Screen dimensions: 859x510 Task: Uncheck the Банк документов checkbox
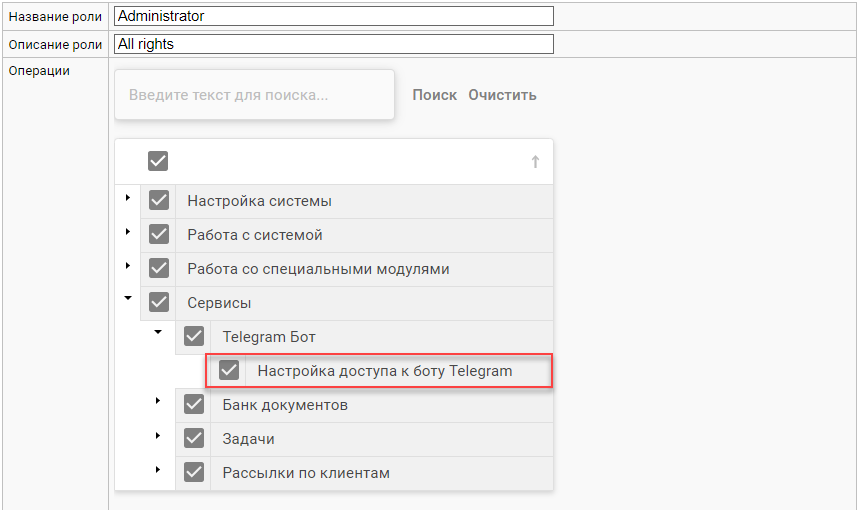point(194,405)
